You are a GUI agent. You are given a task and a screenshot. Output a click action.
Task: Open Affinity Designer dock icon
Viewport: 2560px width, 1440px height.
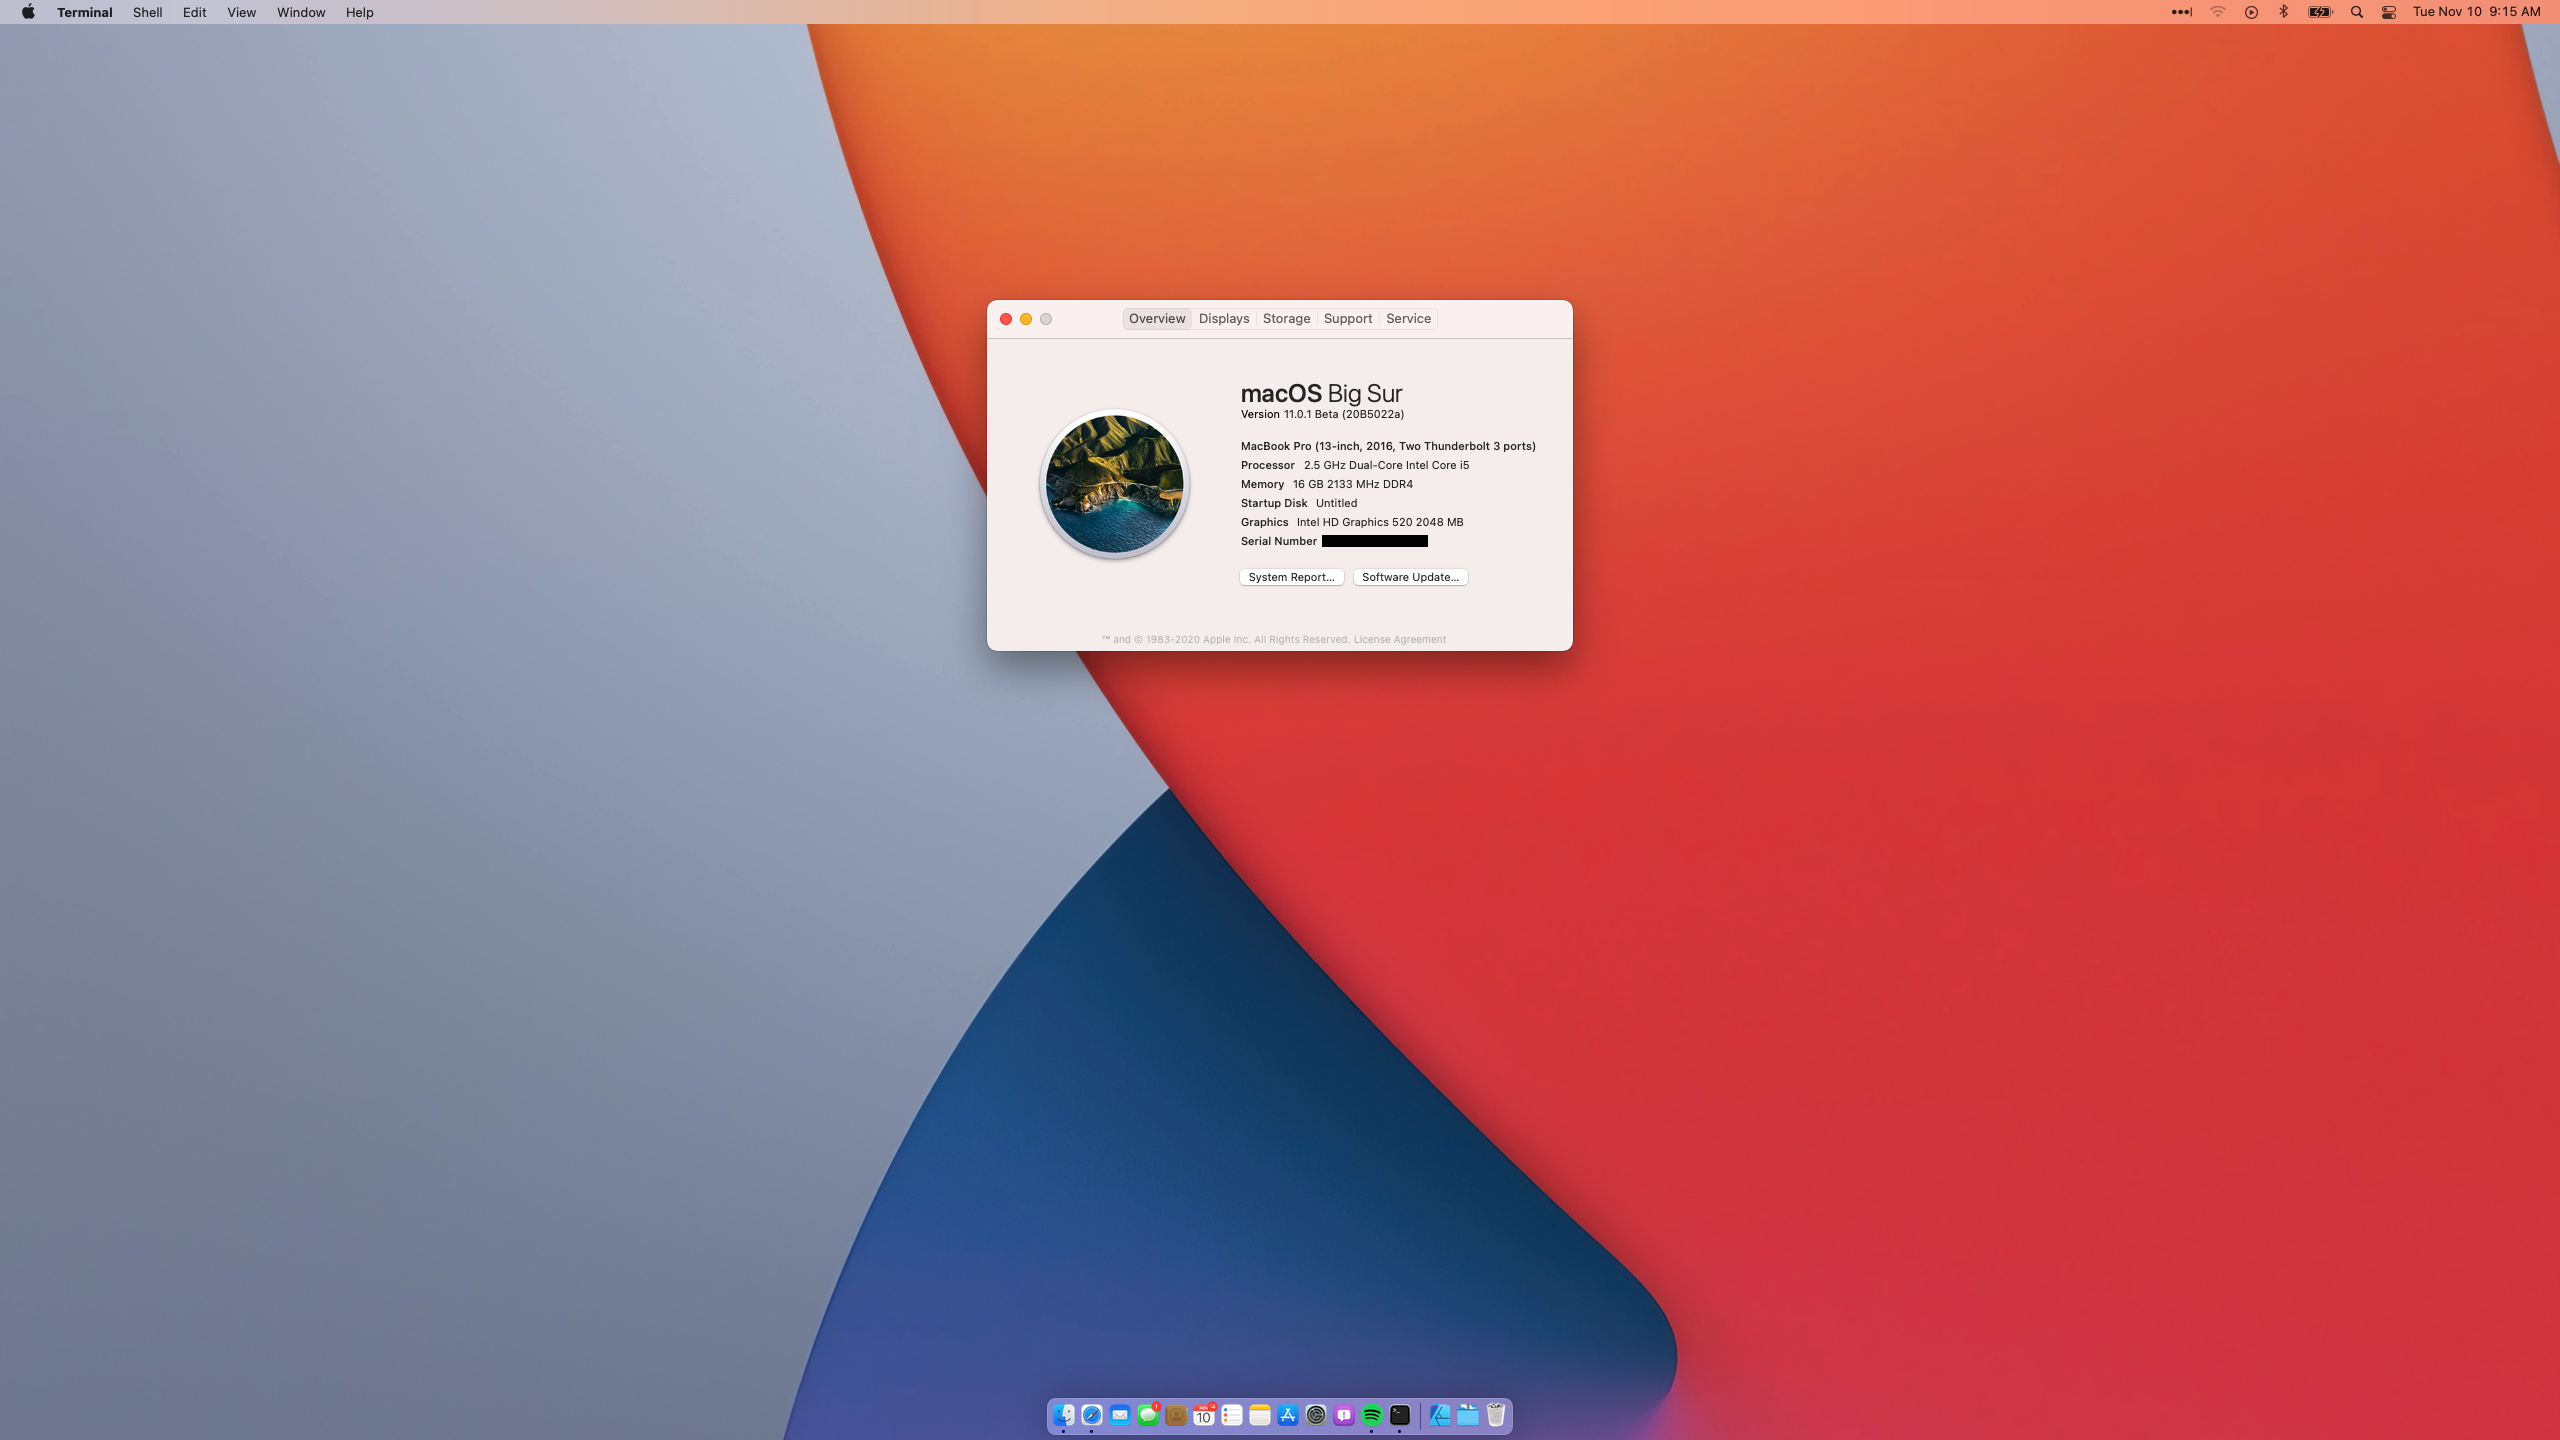tap(1440, 1415)
